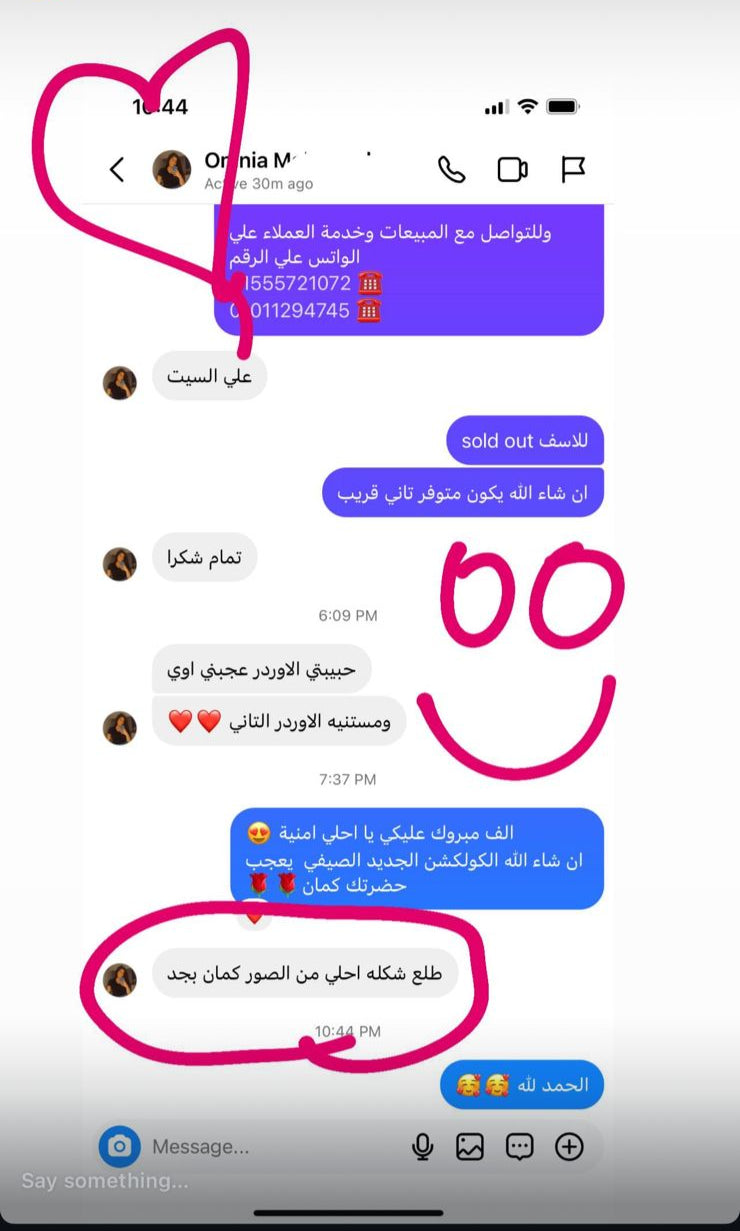This screenshot has height=1231, width=740.
Task: Open the flag icon in chat header
Action: pyautogui.click(x=572, y=170)
